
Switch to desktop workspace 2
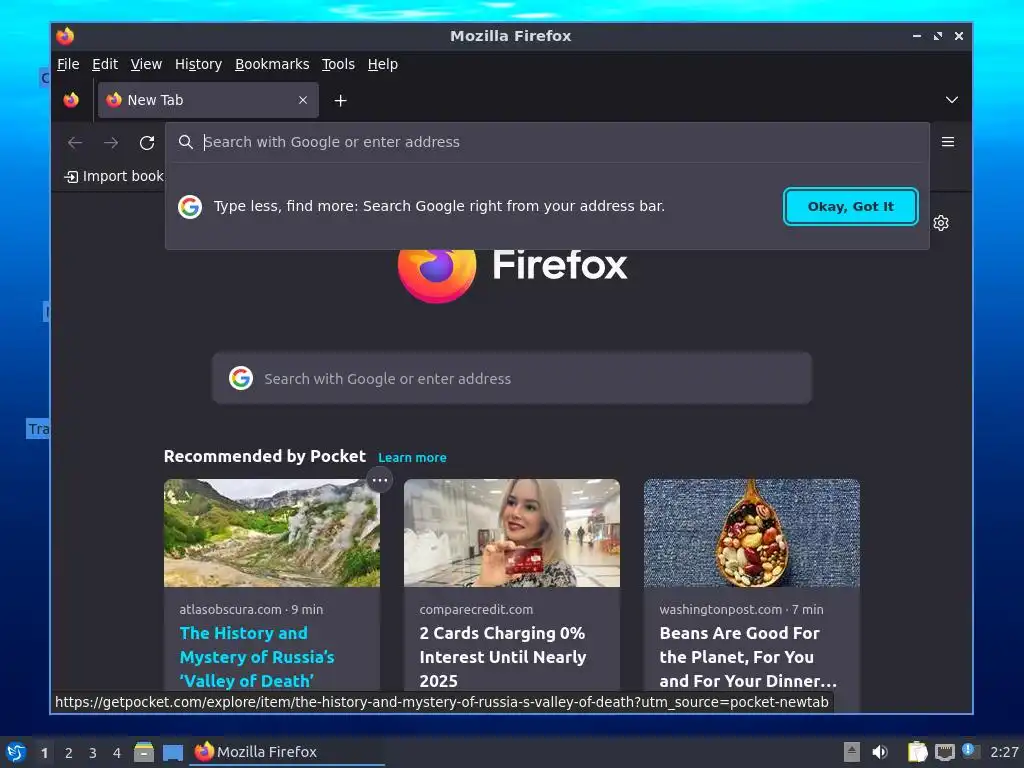click(x=69, y=753)
